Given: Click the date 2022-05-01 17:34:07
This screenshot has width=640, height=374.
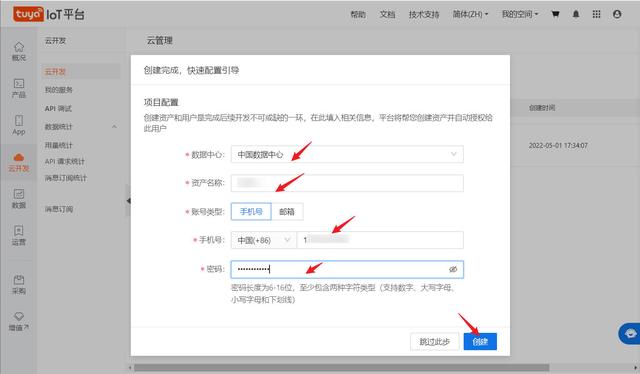Looking at the screenshot, I should click(558, 145).
